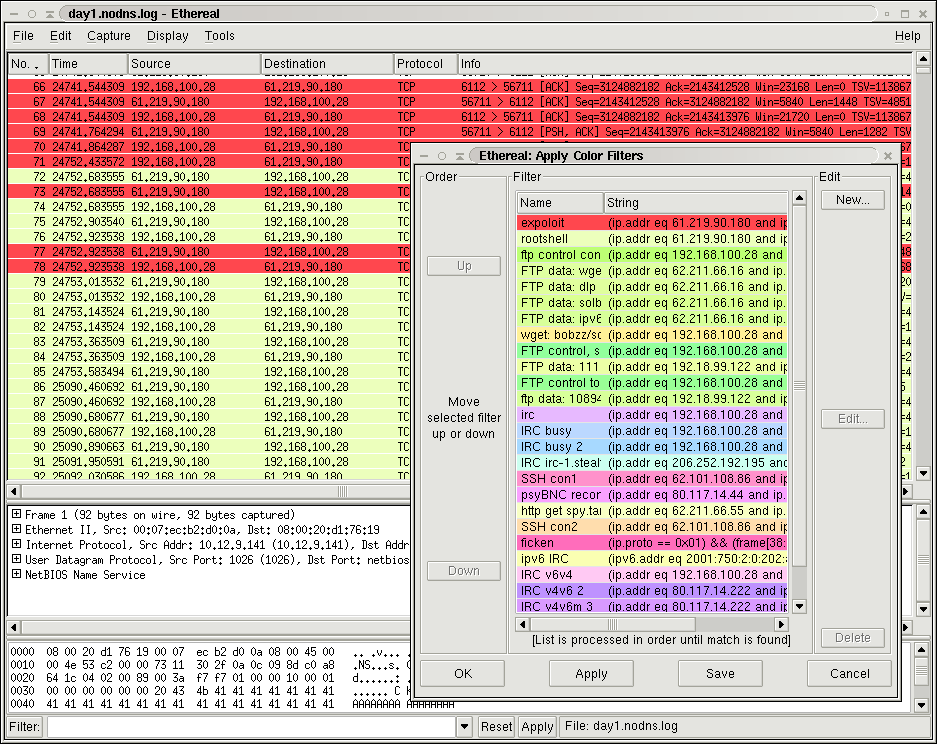The image size is (937, 744).
Task: Open the Help menu
Action: [907, 36]
